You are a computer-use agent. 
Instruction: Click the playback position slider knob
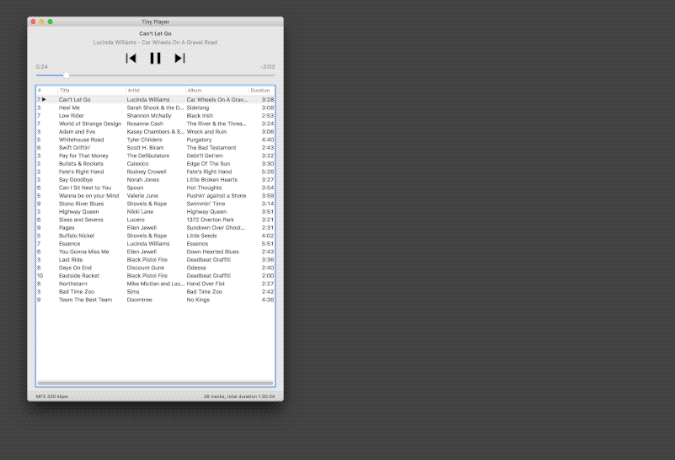[x=66, y=75]
